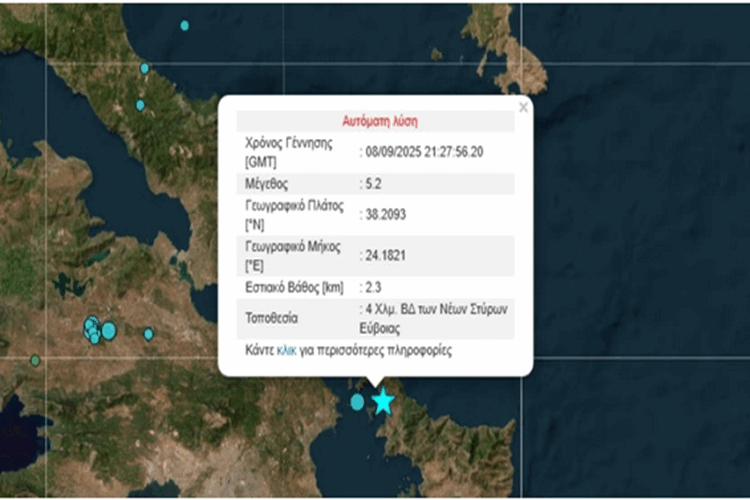Select the third cyan marker from the top

(x=140, y=105)
